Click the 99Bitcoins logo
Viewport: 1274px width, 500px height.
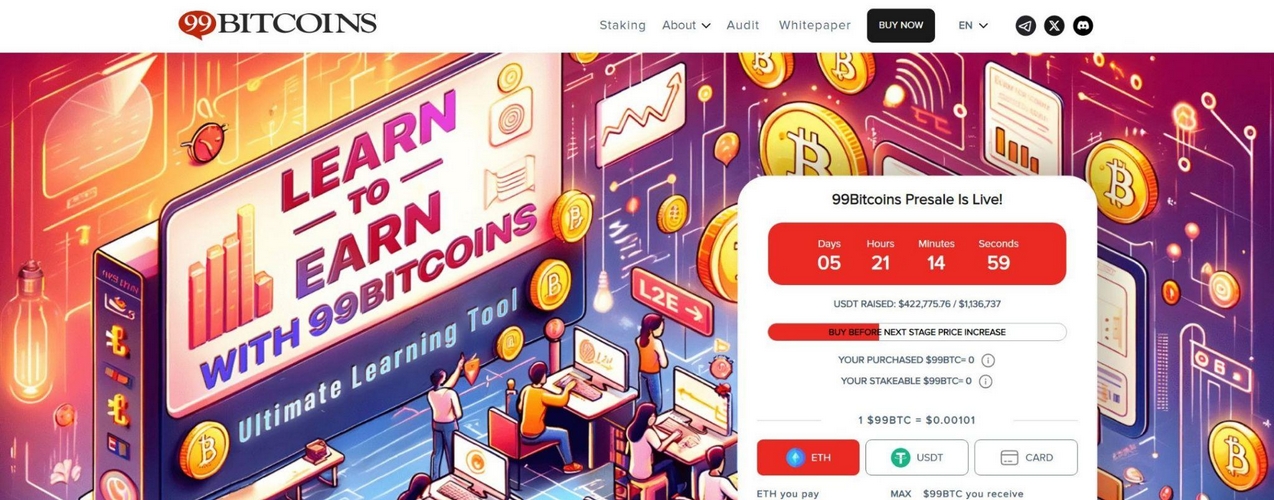(x=277, y=24)
